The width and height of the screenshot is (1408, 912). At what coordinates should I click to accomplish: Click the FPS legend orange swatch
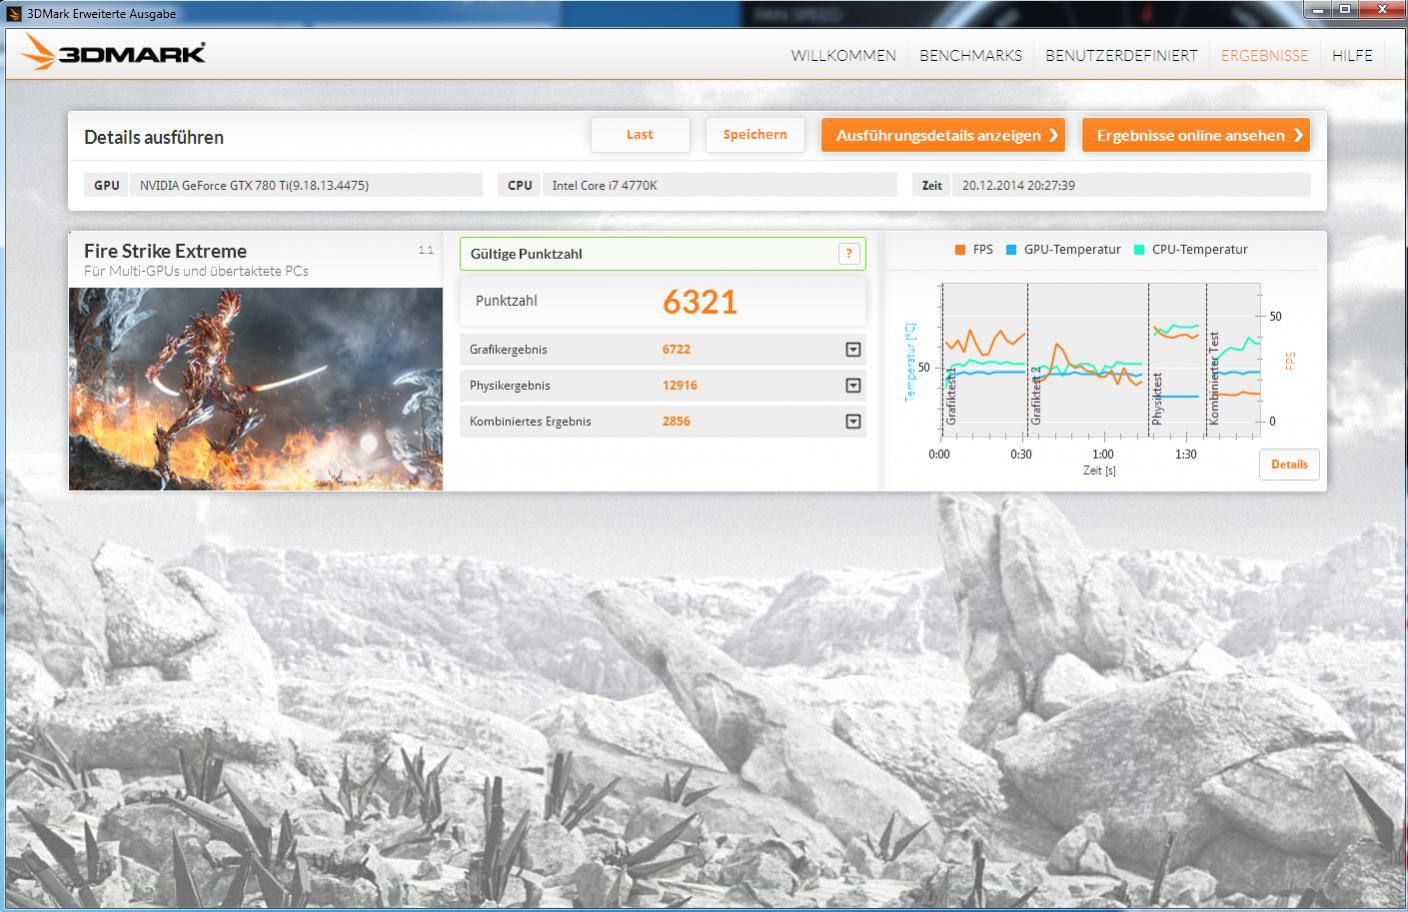coord(960,250)
